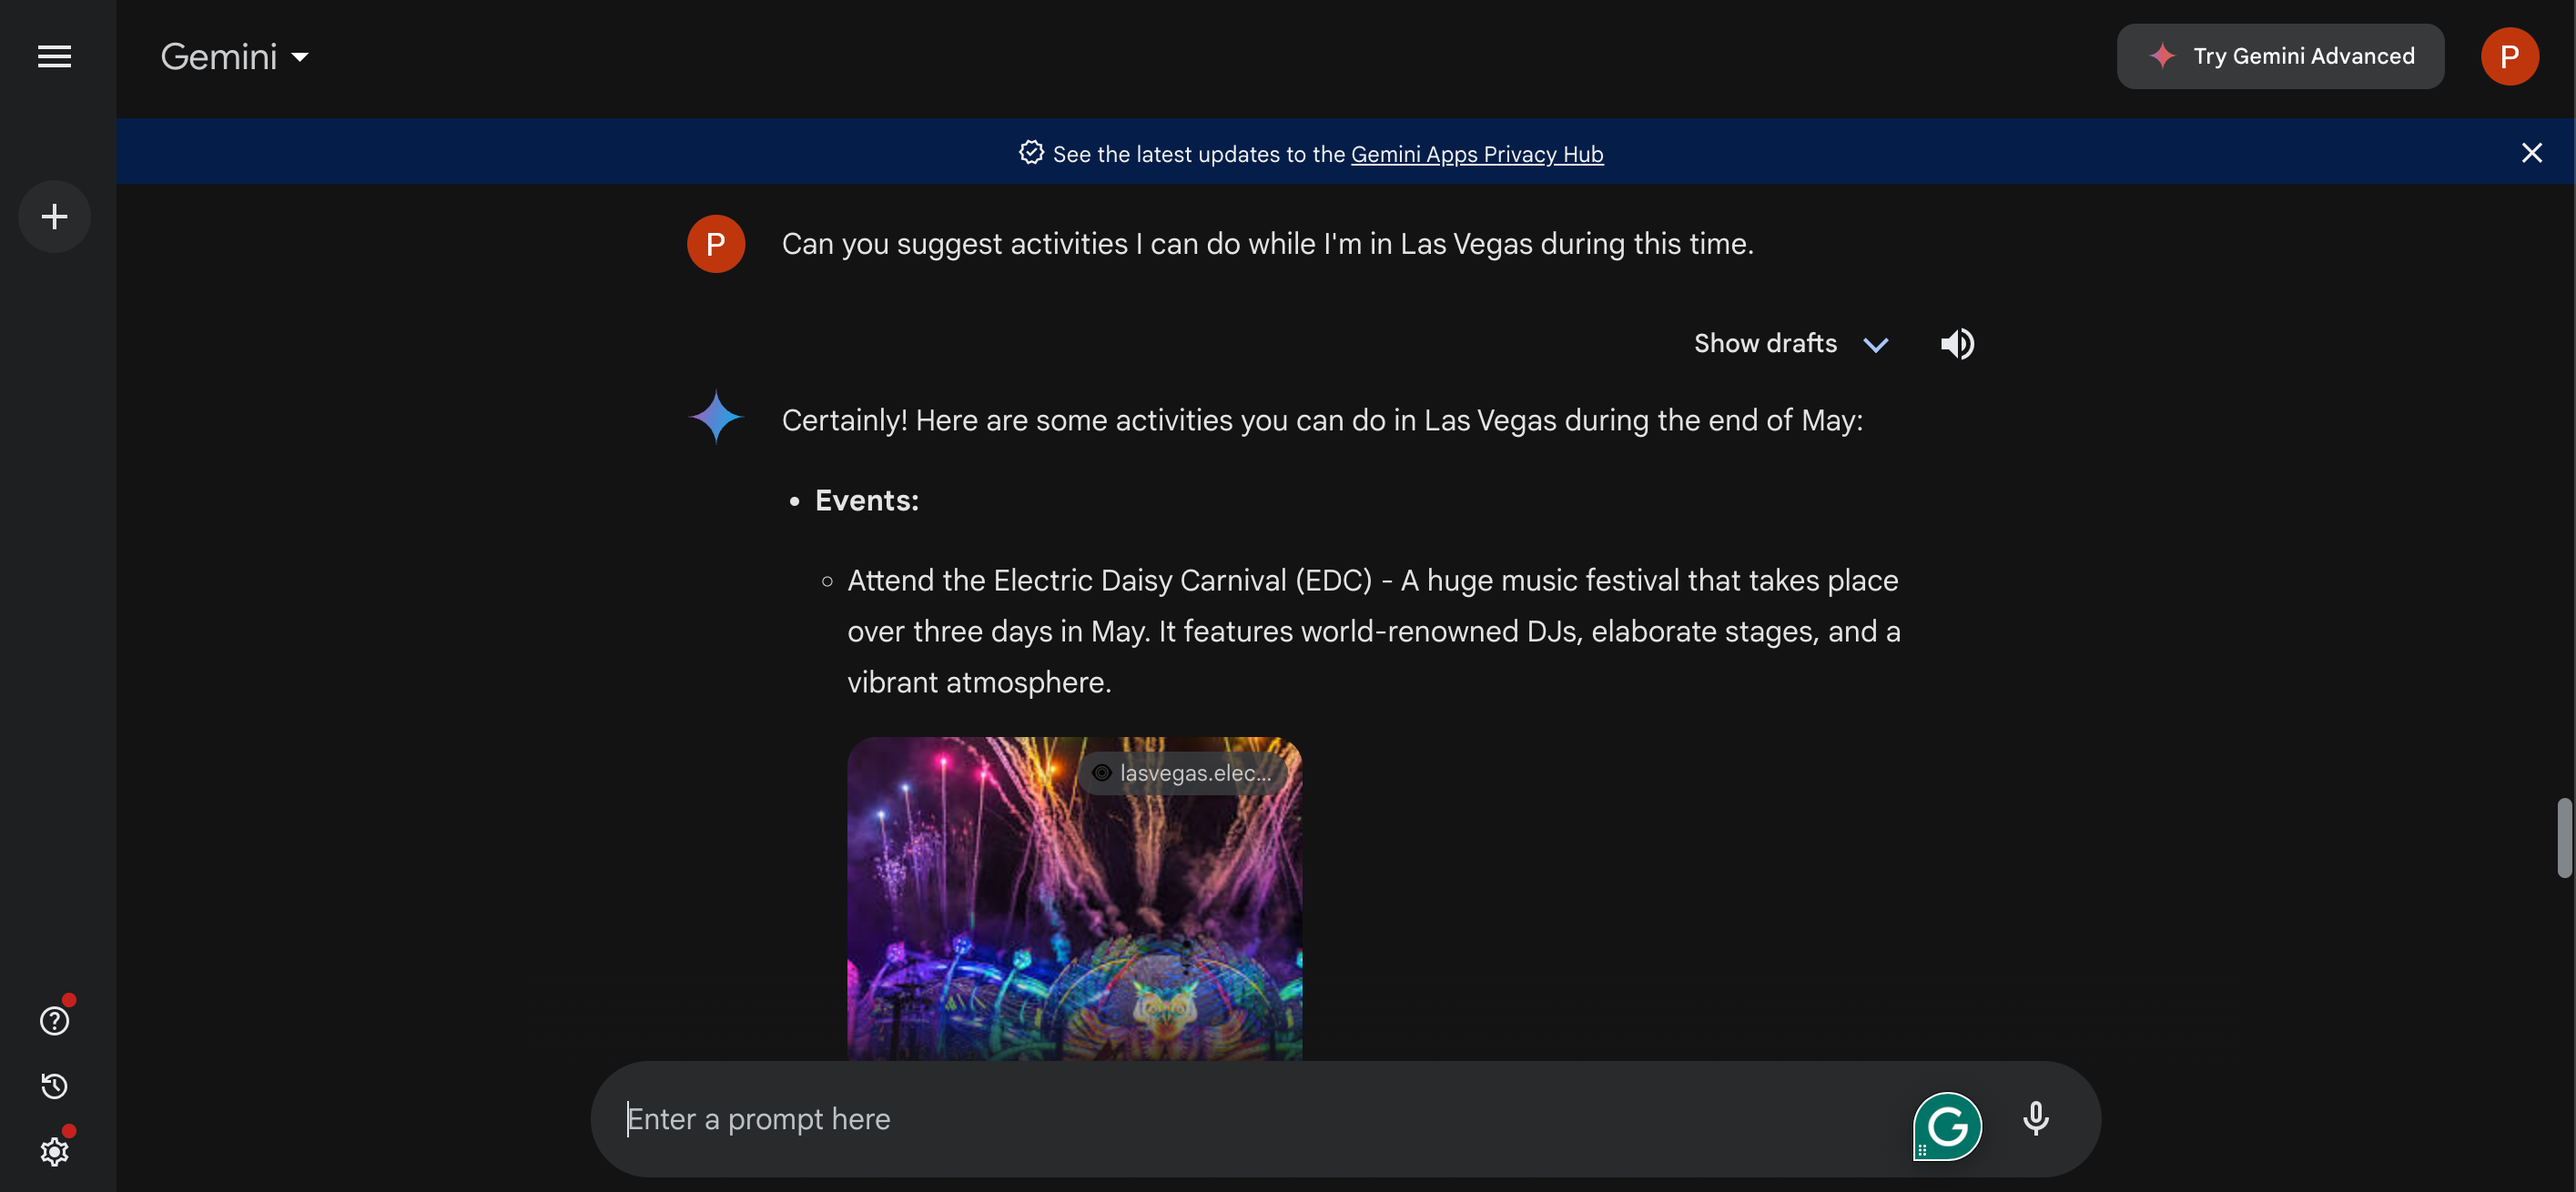
Task: Toggle the text-to-speech audio button
Action: click(1958, 345)
